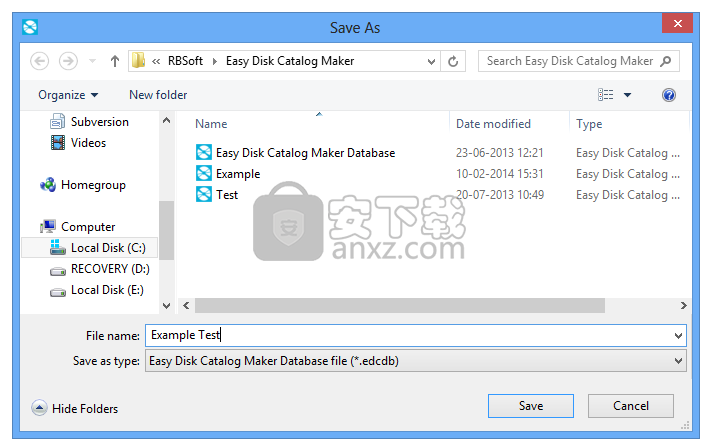The height and width of the screenshot is (445, 723).
Task: Click the Test file icon
Action: [204, 194]
